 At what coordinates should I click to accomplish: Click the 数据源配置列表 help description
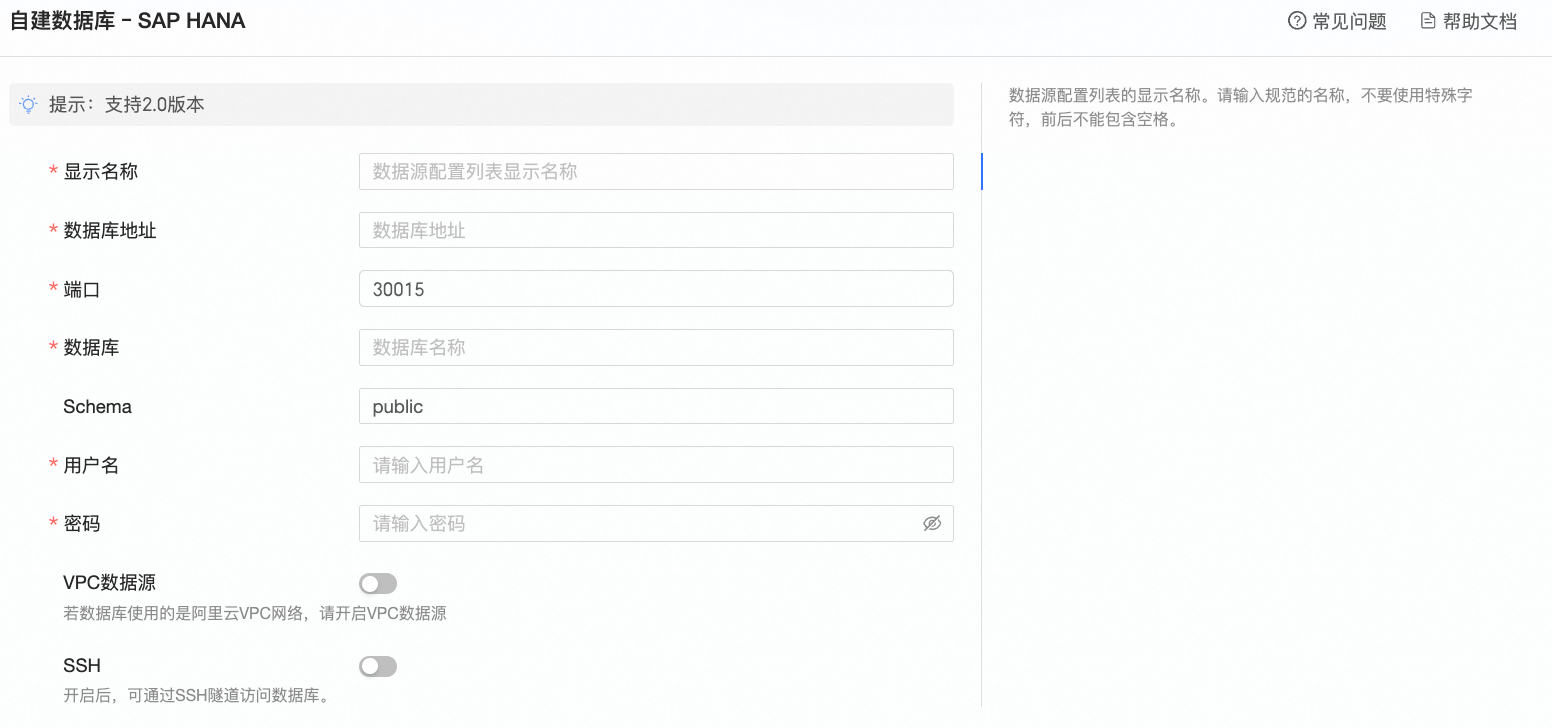tap(1241, 108)
